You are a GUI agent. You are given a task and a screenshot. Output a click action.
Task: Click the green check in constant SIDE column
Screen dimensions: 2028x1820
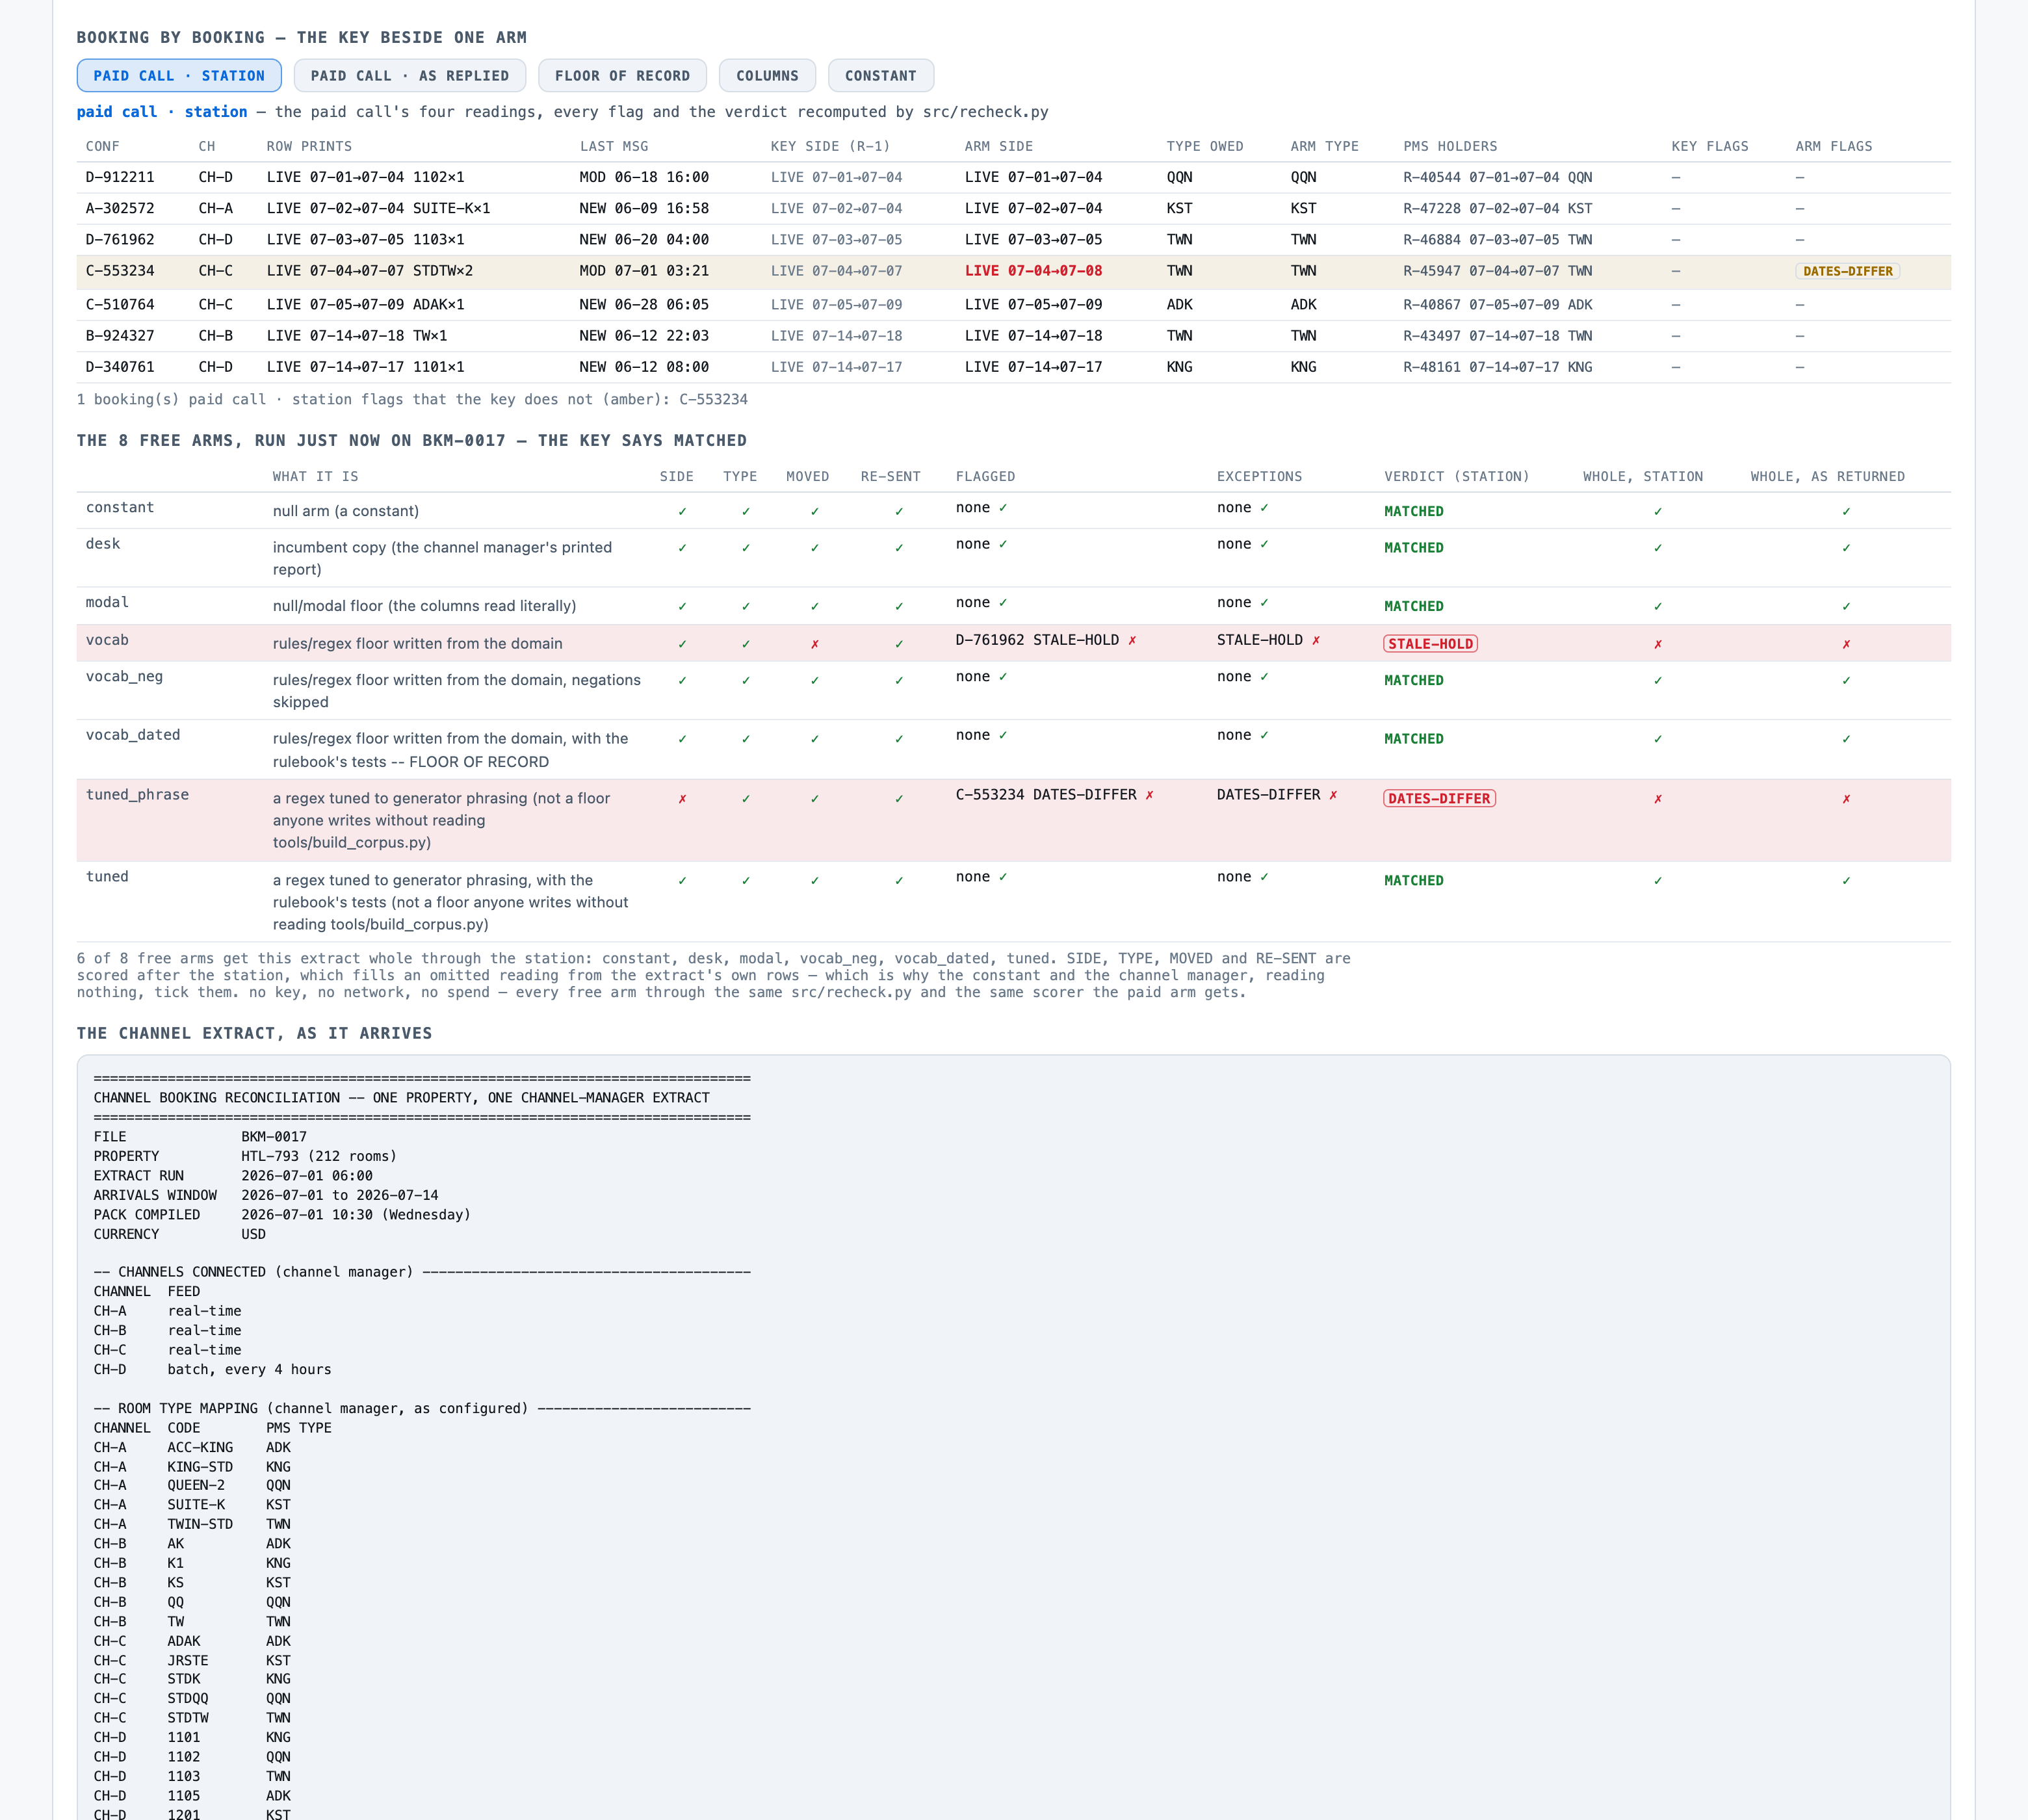coord(682,511)
